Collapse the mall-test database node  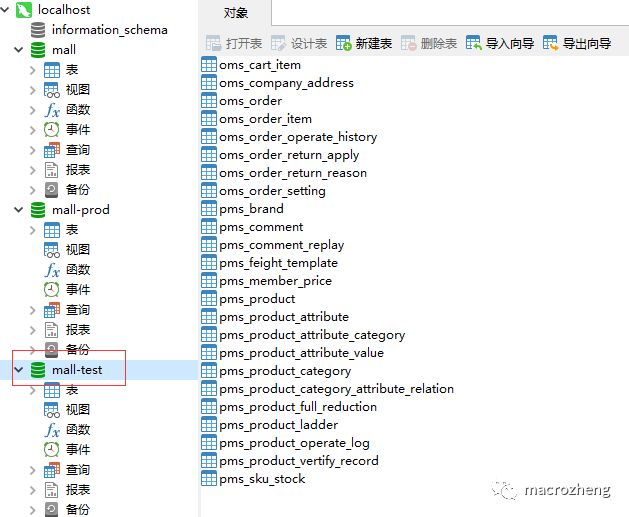(x=19, y=370)
